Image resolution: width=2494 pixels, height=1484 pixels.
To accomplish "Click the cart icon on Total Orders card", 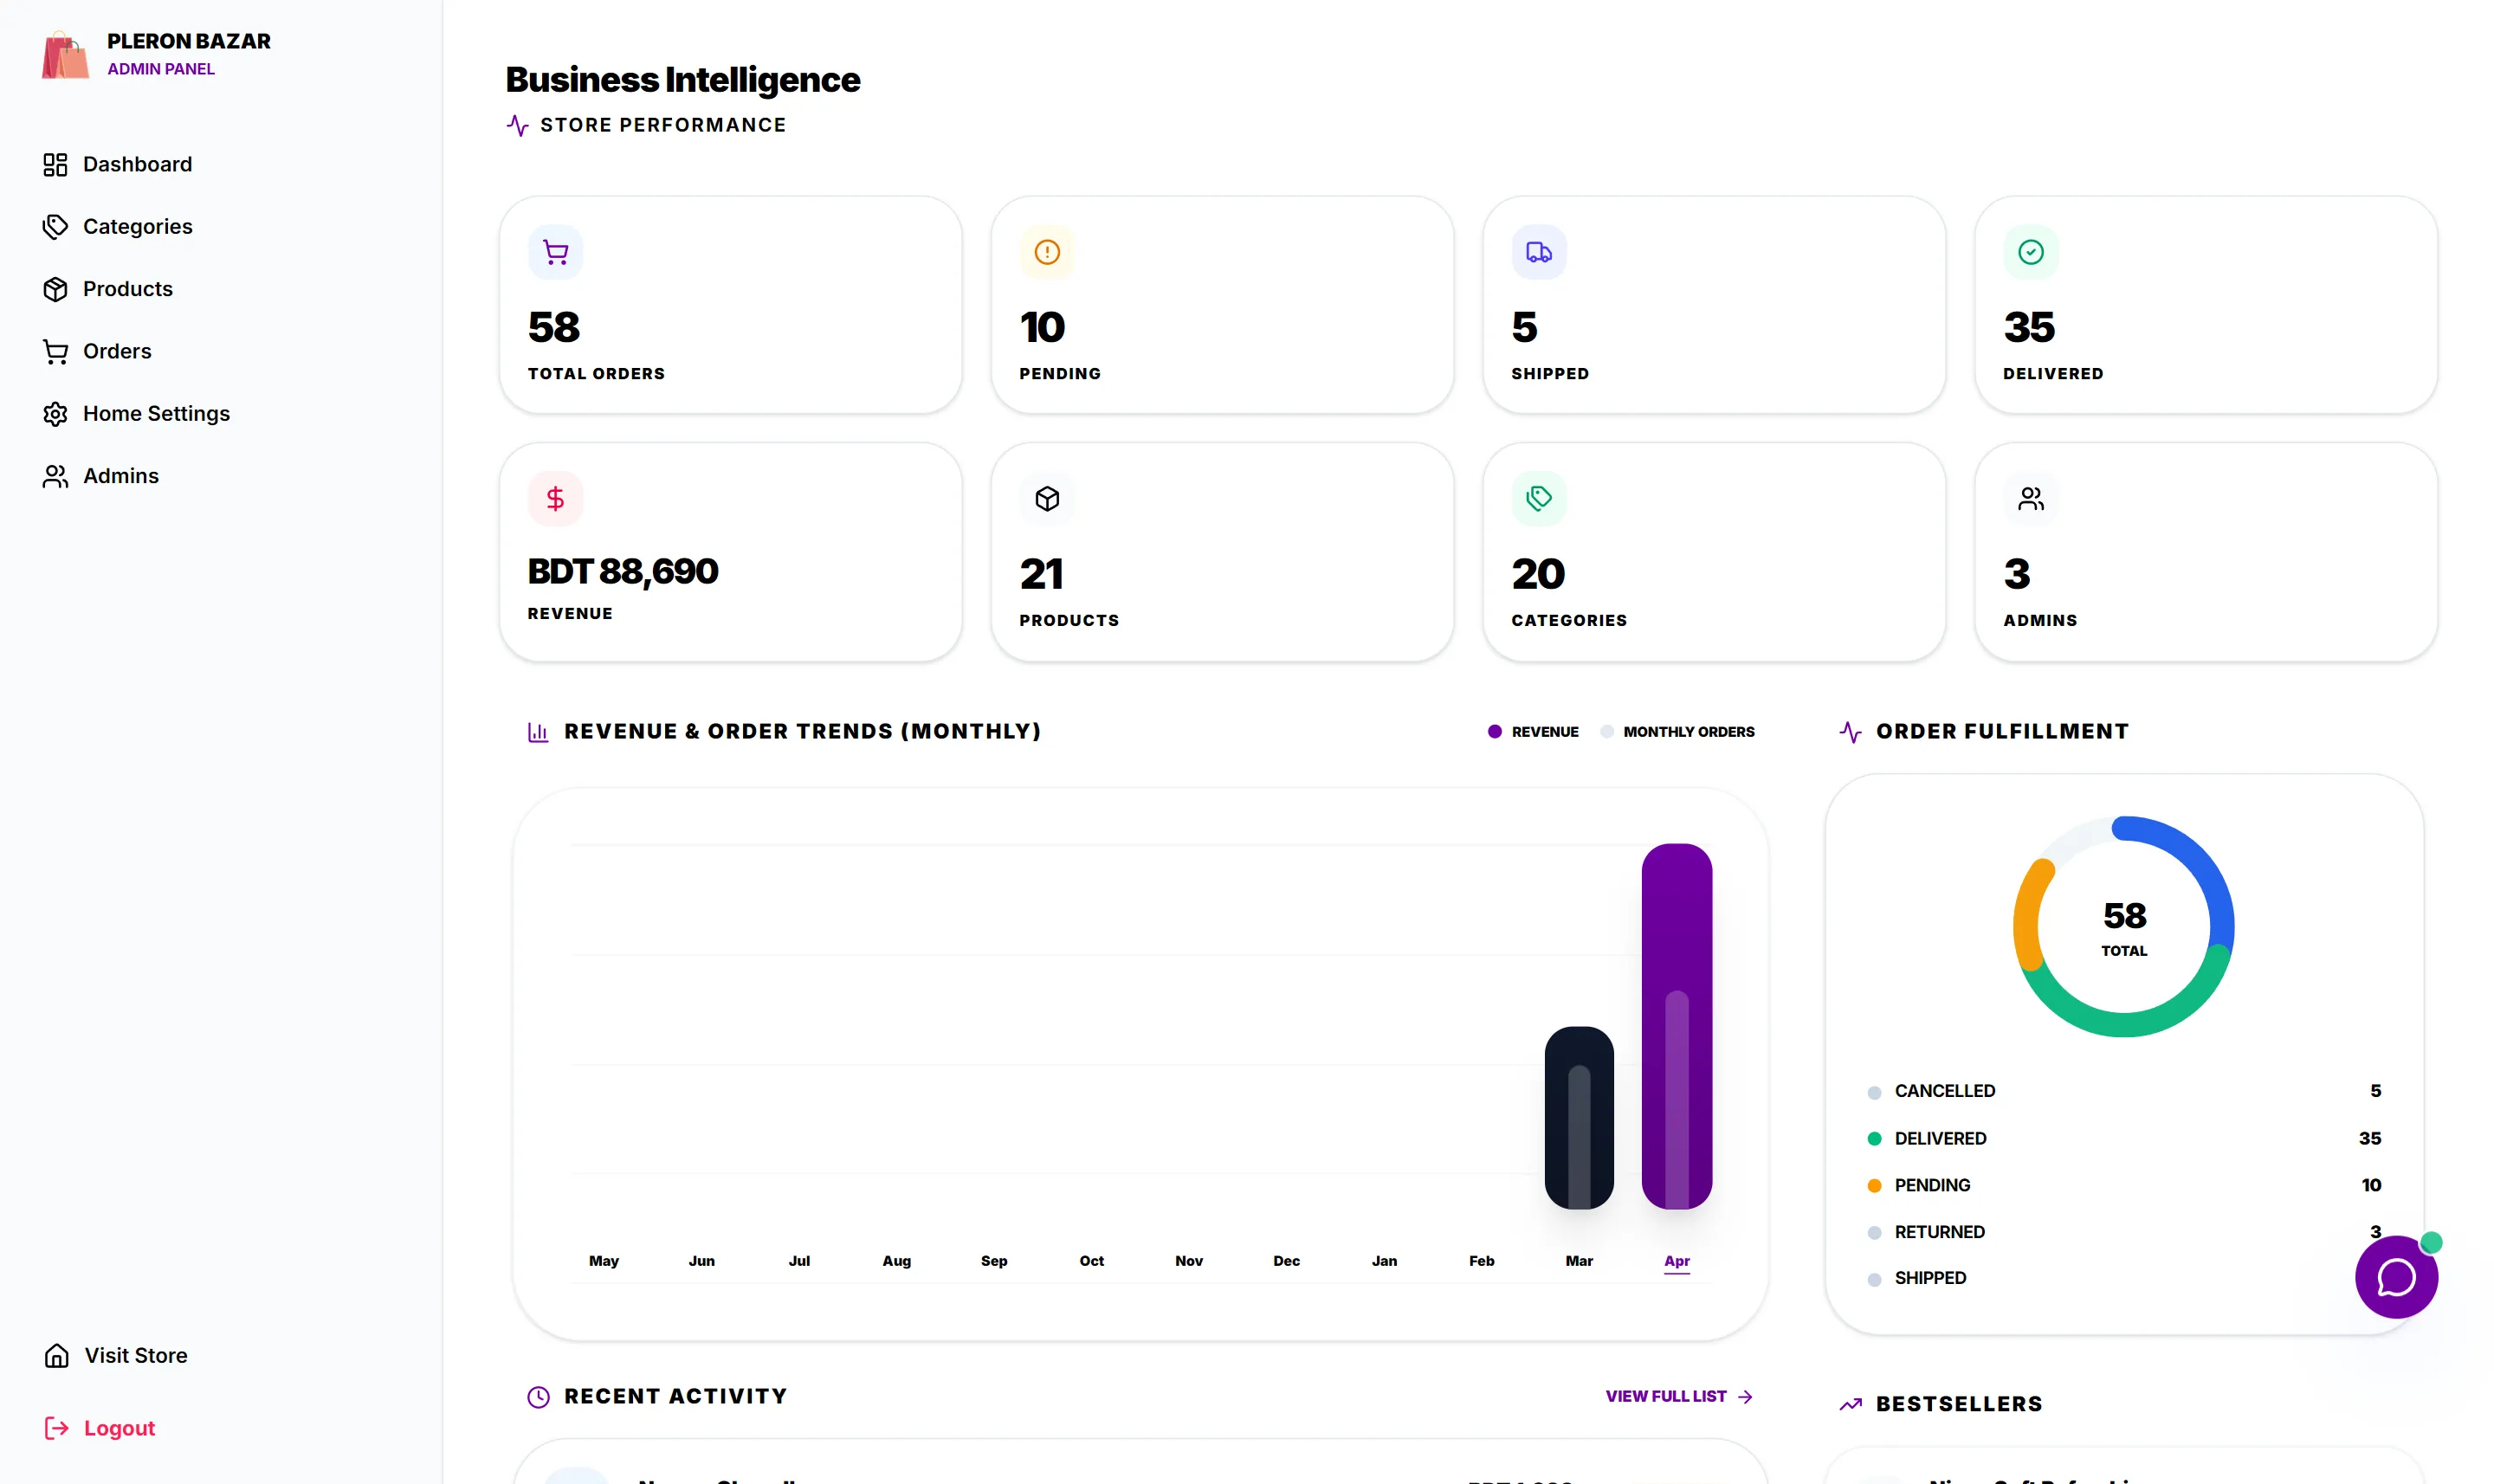I will point(555,252).
